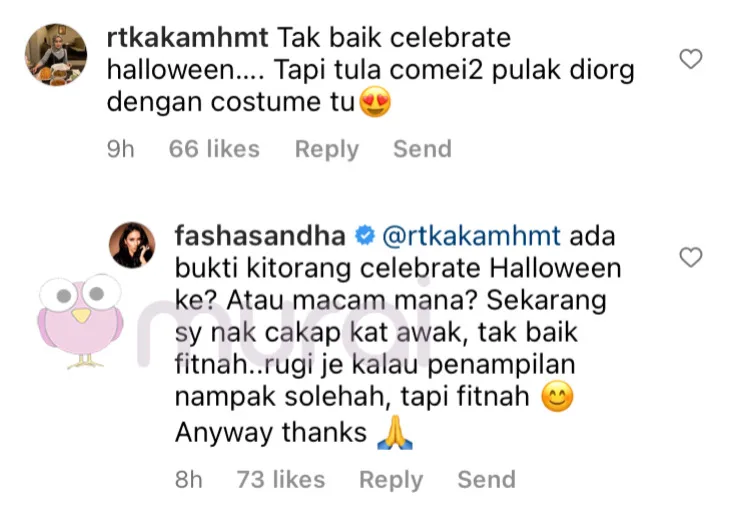Send the fashasandha comment to someone
Viewport: 750px width, 516px height.
coord(486,479)
